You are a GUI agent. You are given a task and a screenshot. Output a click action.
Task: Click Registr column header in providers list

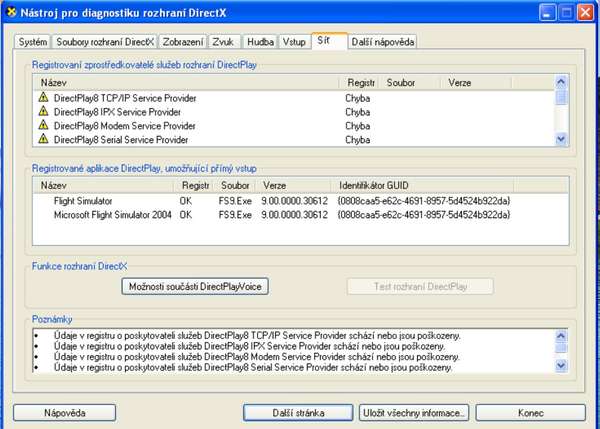click(x=359, y=83)
